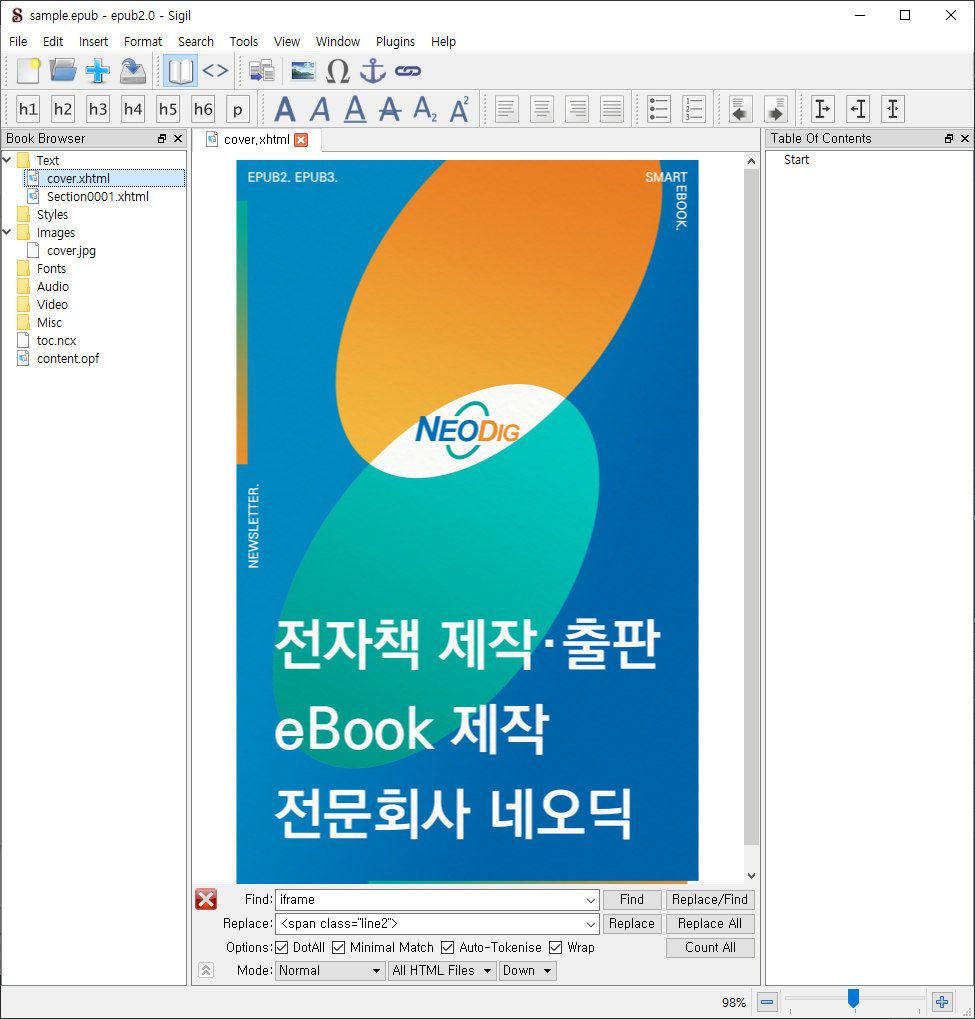Viewport: 975px width, 1019px height.
Task: Open the Replace history dropdown
Action: (590, 924)
